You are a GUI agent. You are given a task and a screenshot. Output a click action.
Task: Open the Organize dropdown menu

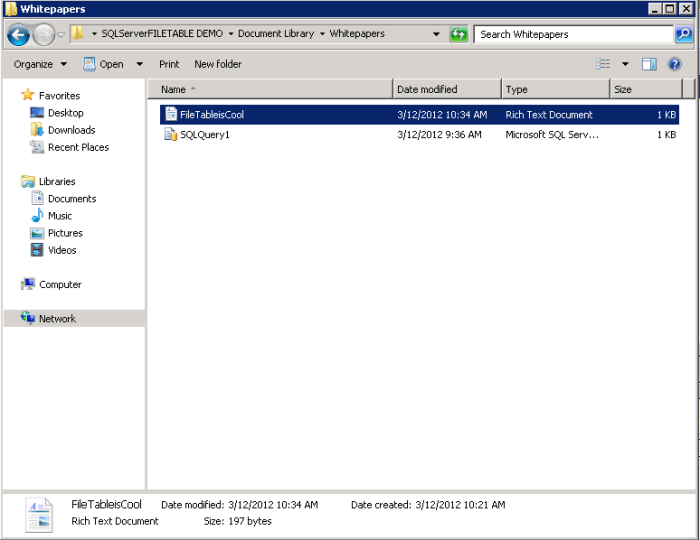click(40, 64)
